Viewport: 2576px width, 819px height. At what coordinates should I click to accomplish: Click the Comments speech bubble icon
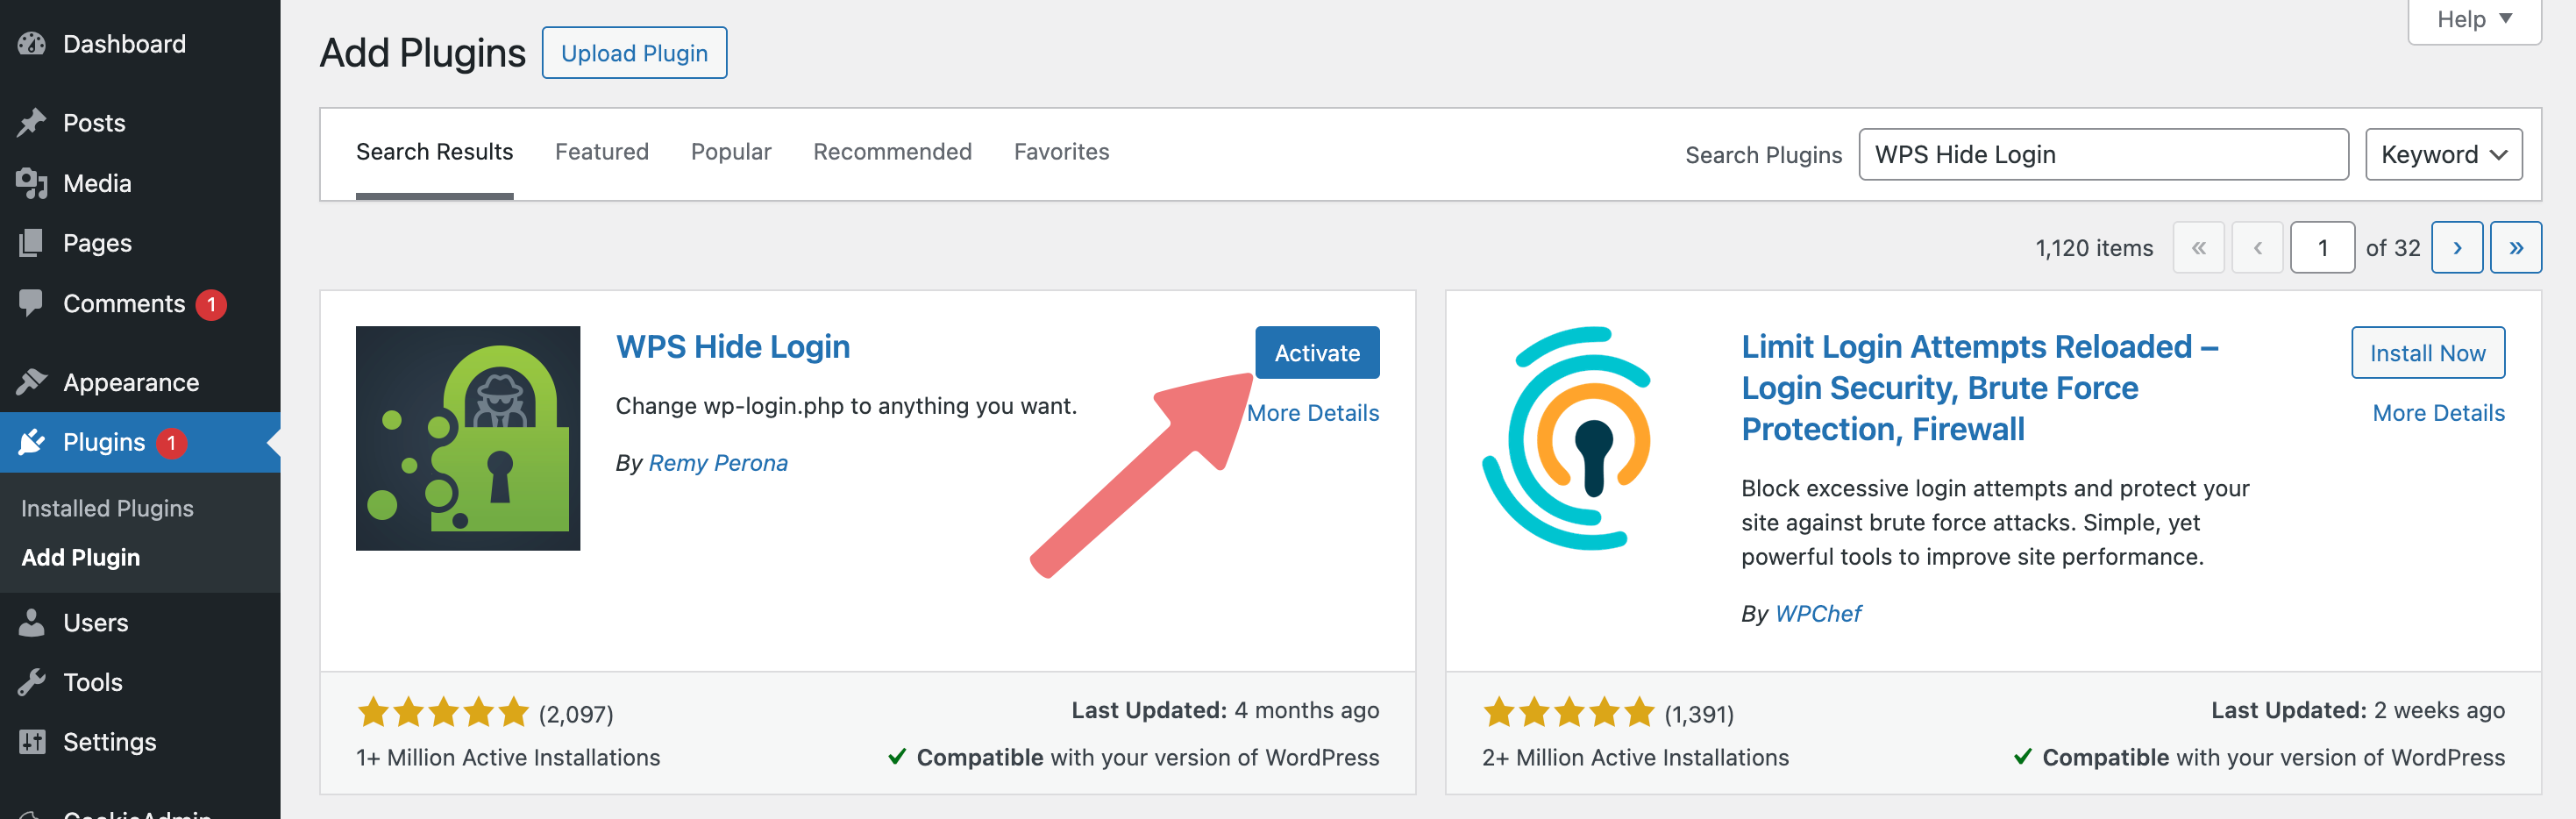coord(32,303)
